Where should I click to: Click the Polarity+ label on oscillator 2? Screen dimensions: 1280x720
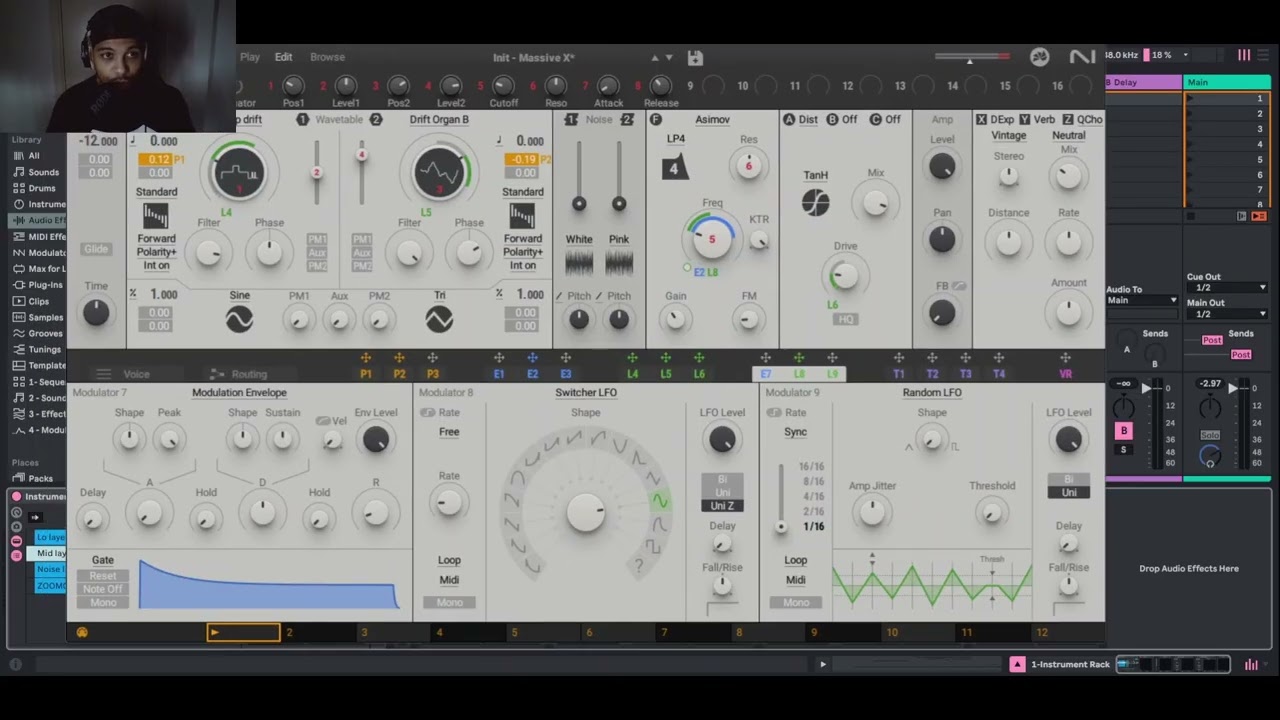click(523, 252)
